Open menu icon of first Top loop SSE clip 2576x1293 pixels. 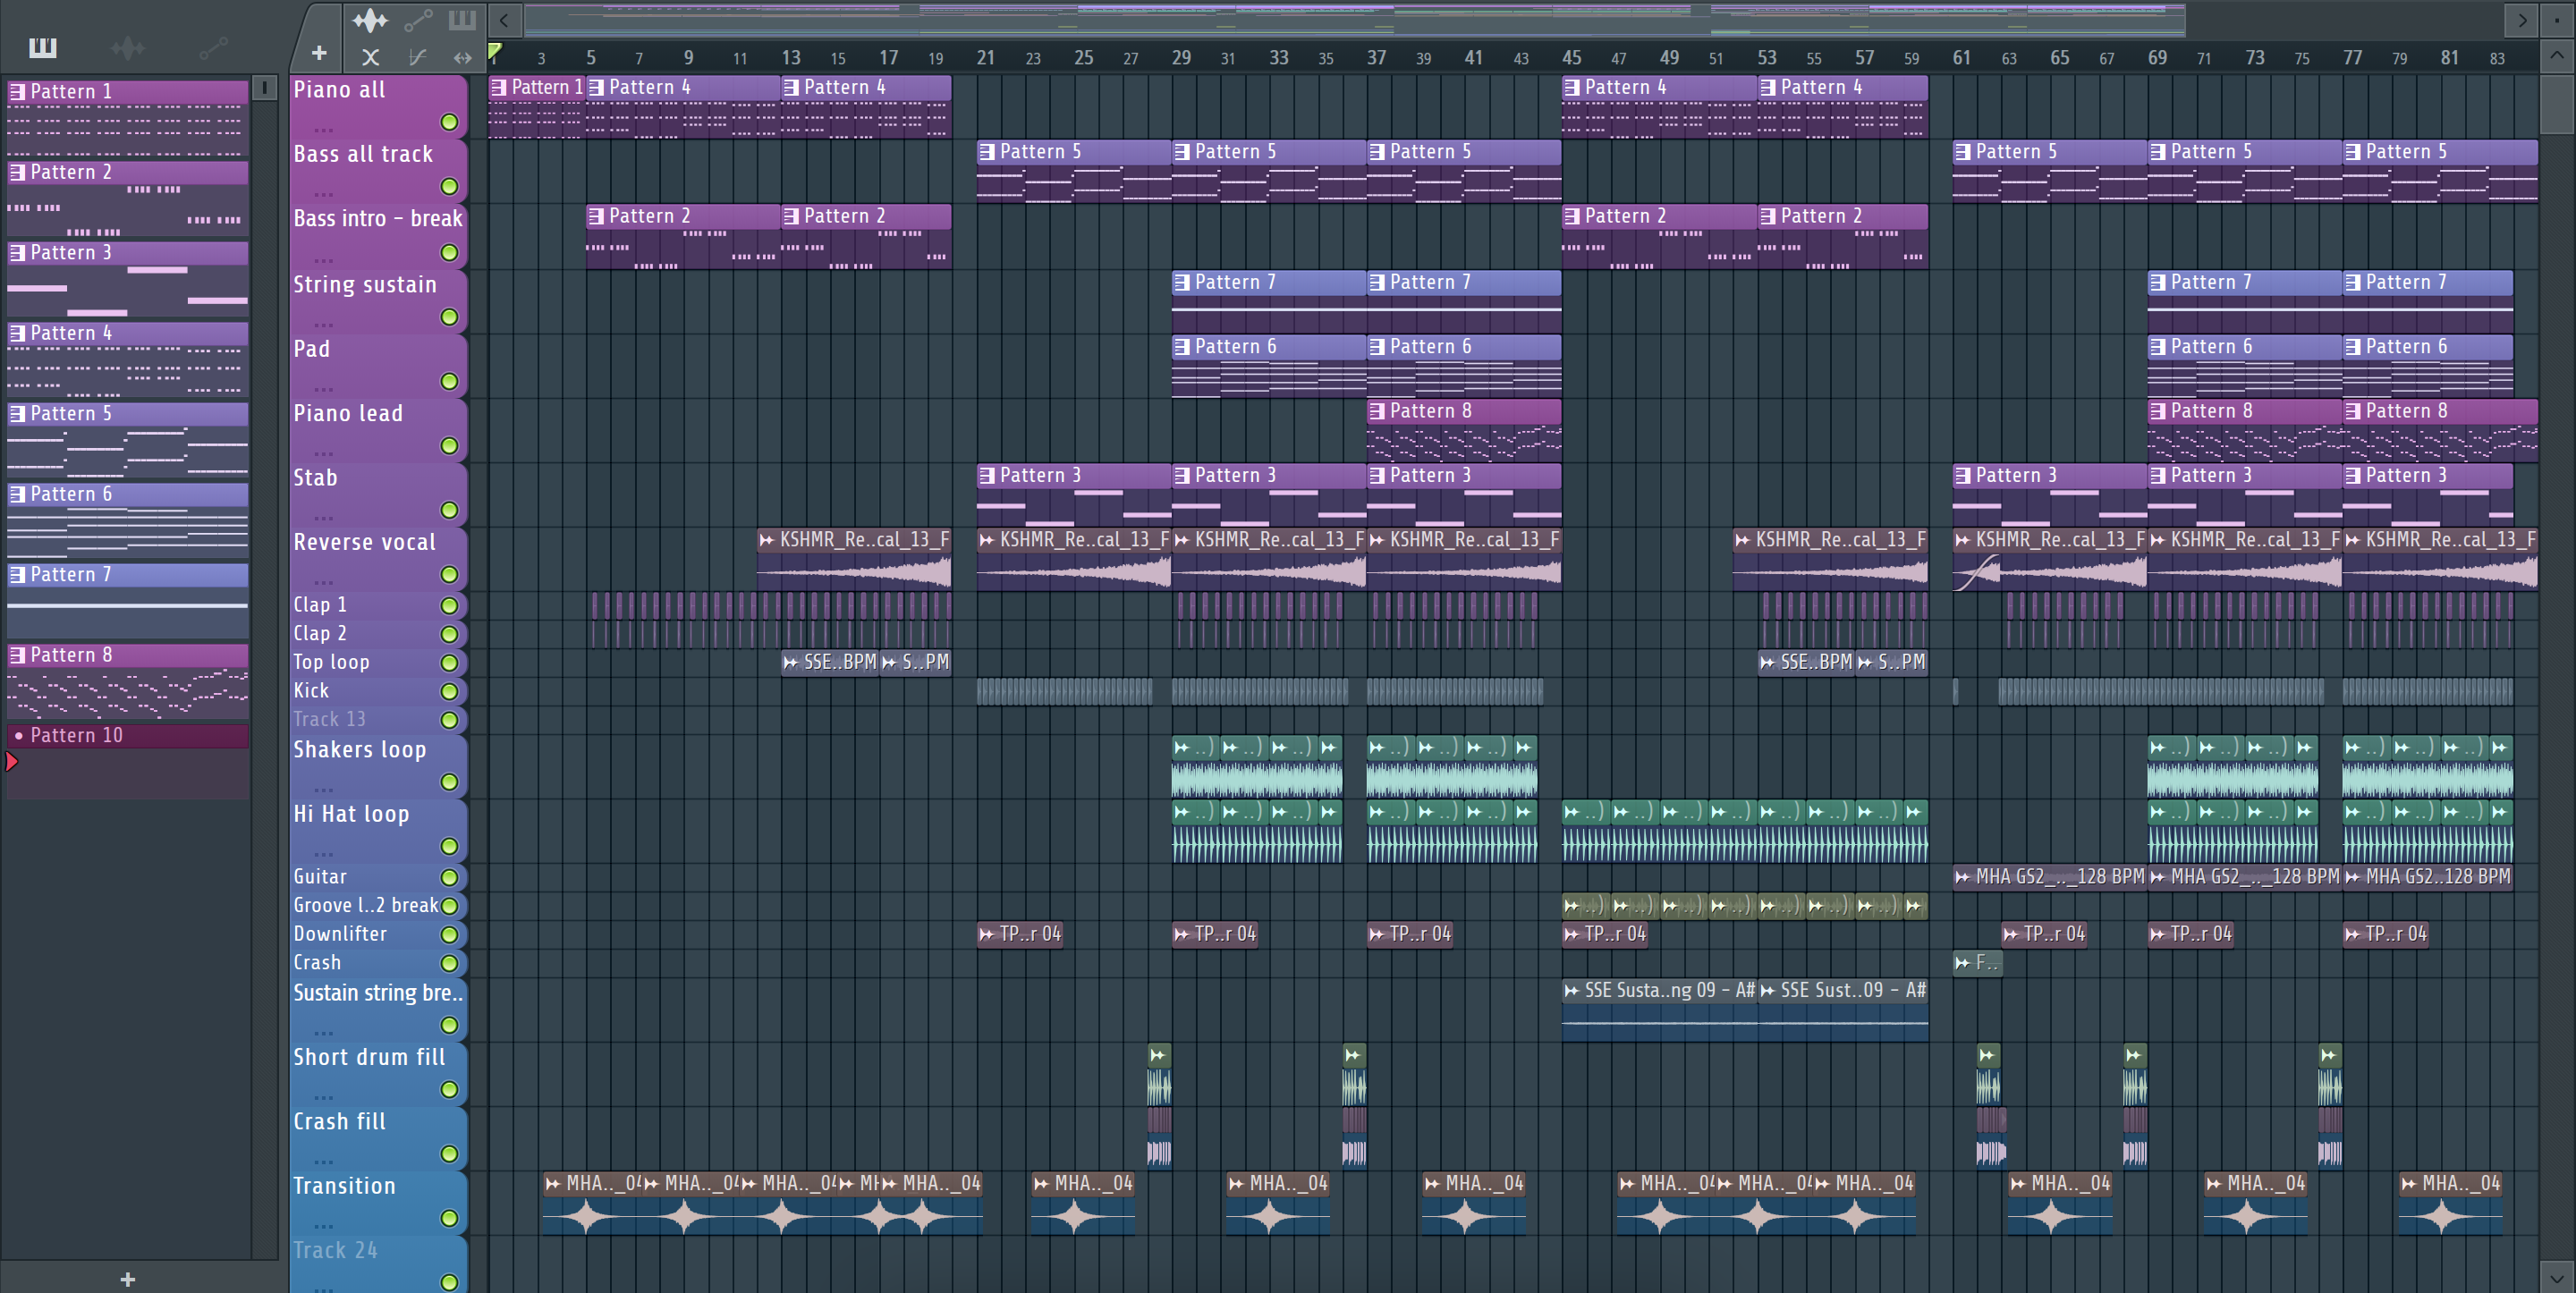pos(791,663)
